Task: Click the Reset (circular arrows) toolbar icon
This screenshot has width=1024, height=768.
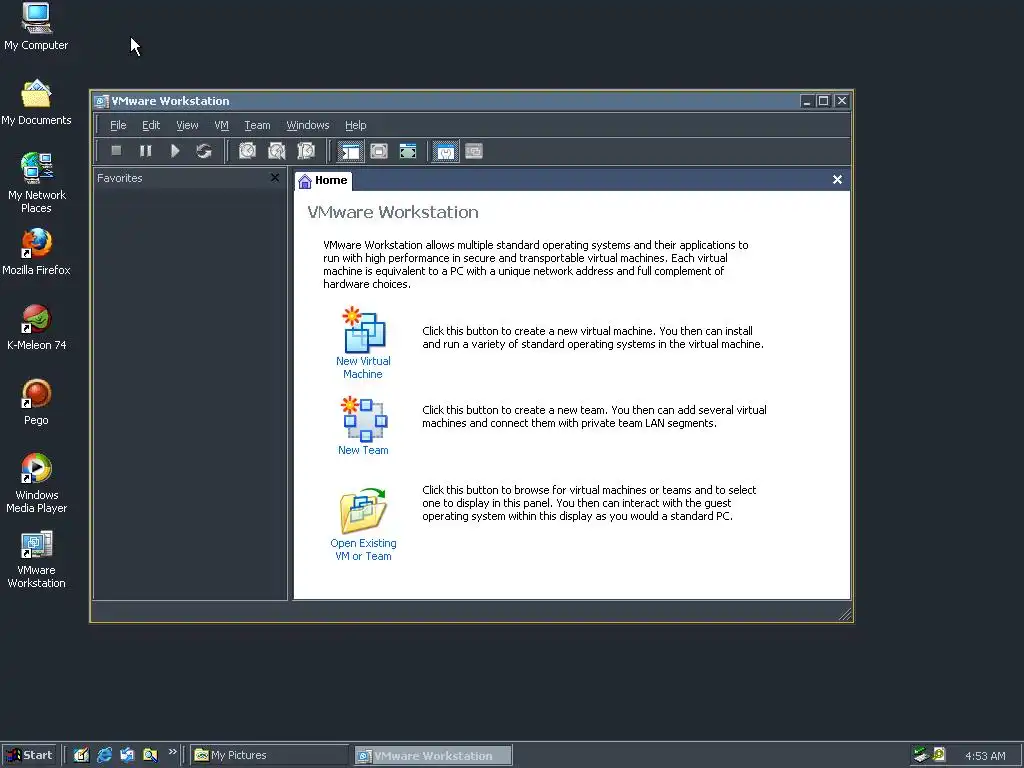Action: (204, 151)
